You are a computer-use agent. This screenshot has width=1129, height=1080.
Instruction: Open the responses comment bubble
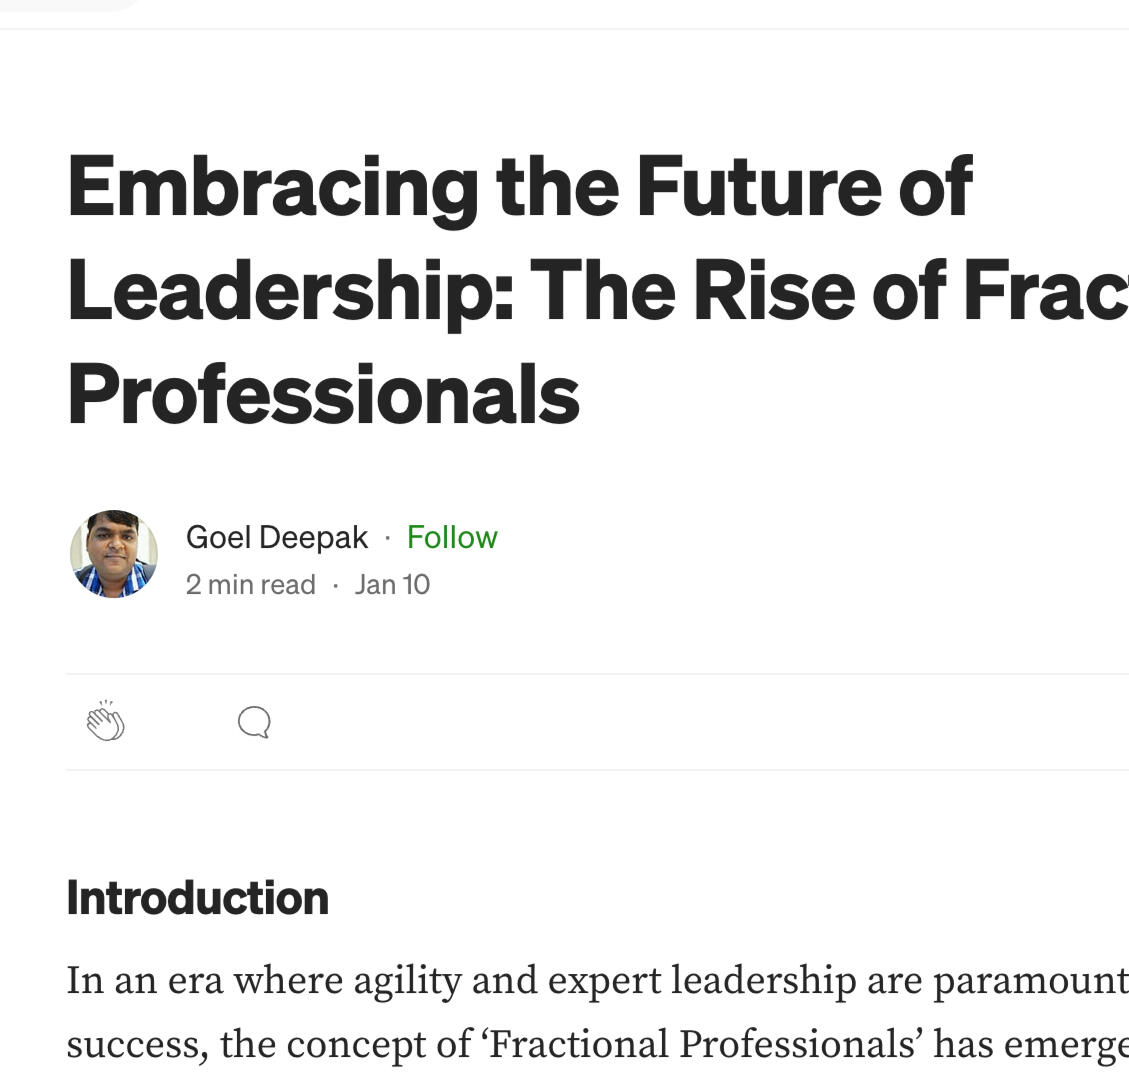pyautogui.click(x=254, y=722)
